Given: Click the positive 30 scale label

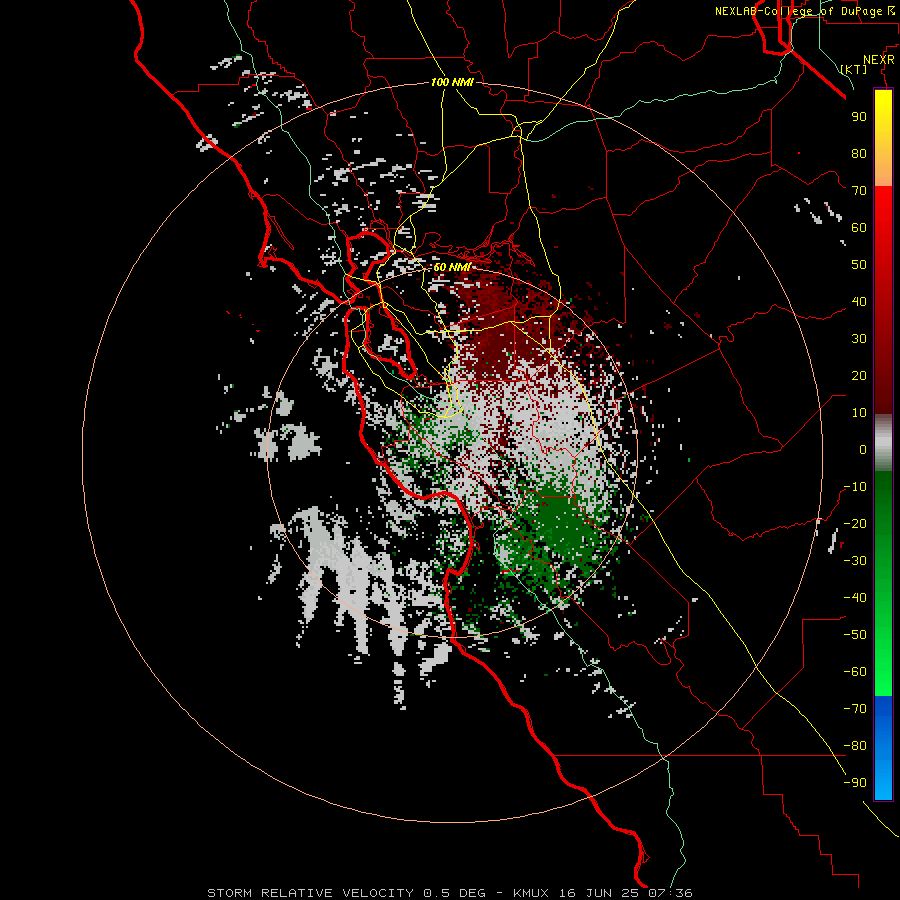Looking at the screenshot, I should (x=859, y=339).
